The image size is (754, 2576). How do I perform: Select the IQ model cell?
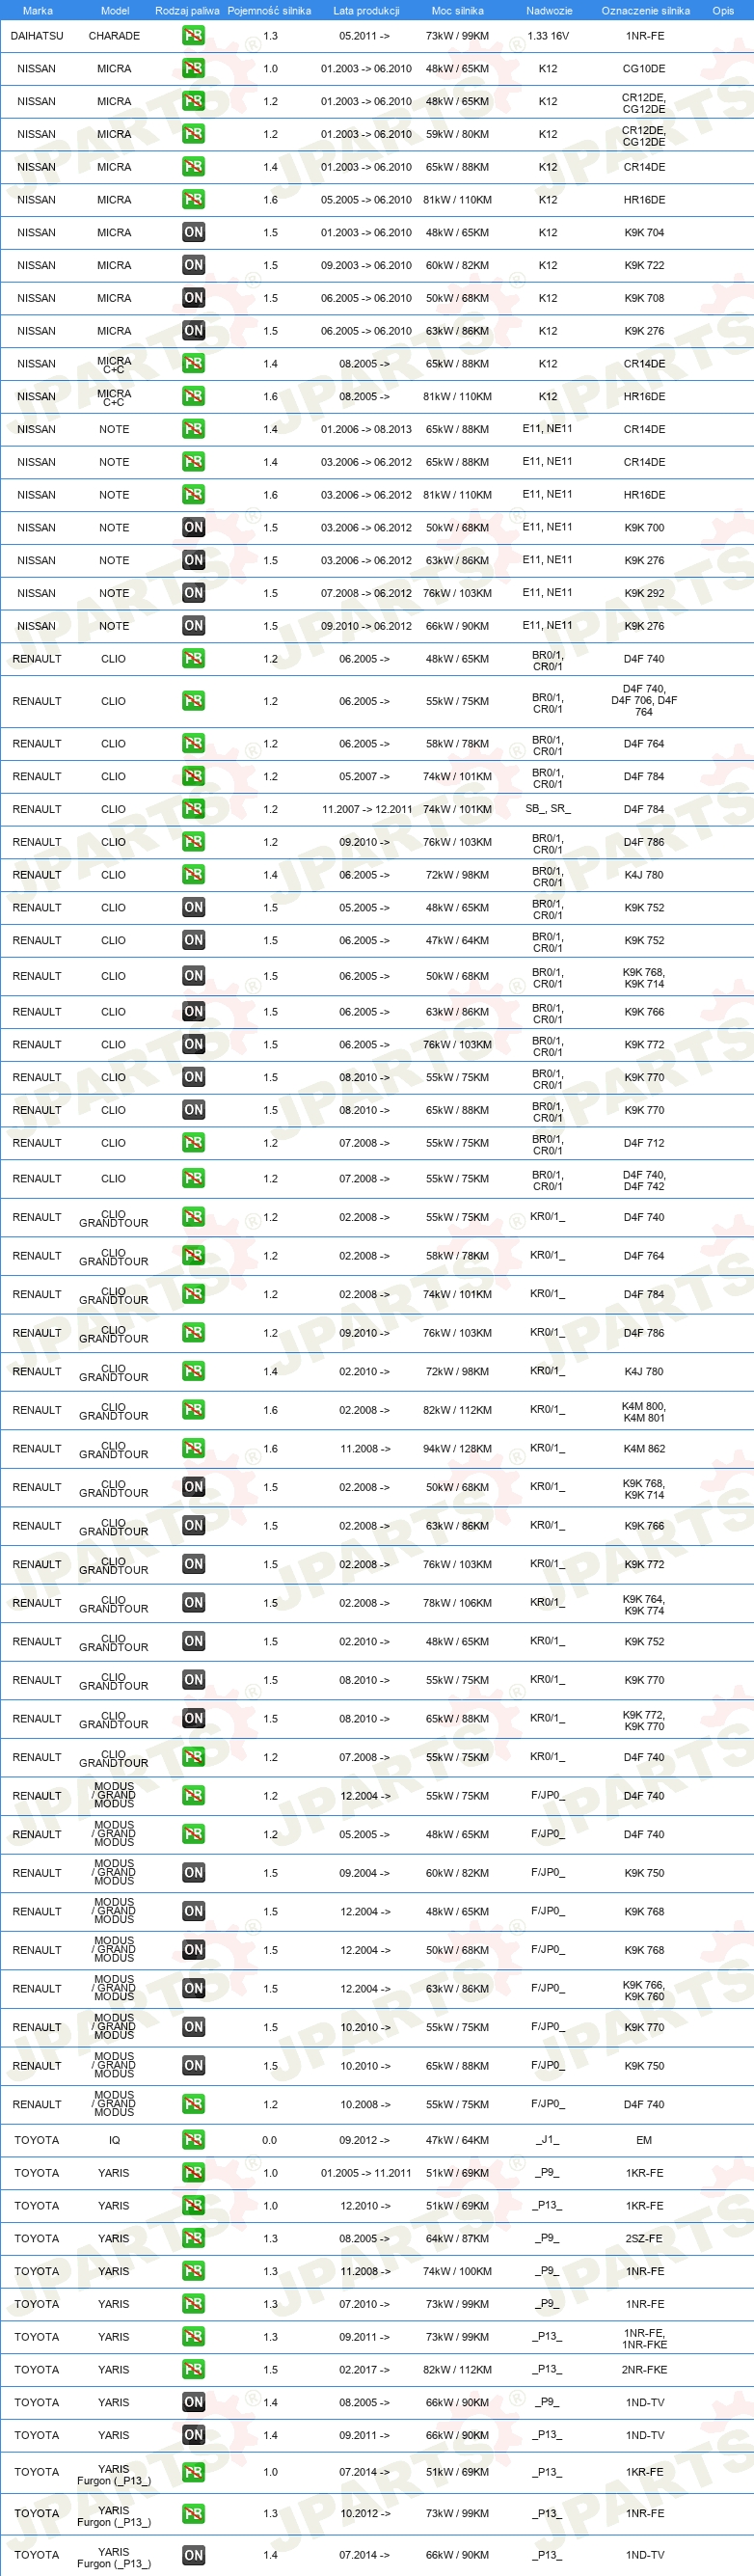114,2140
